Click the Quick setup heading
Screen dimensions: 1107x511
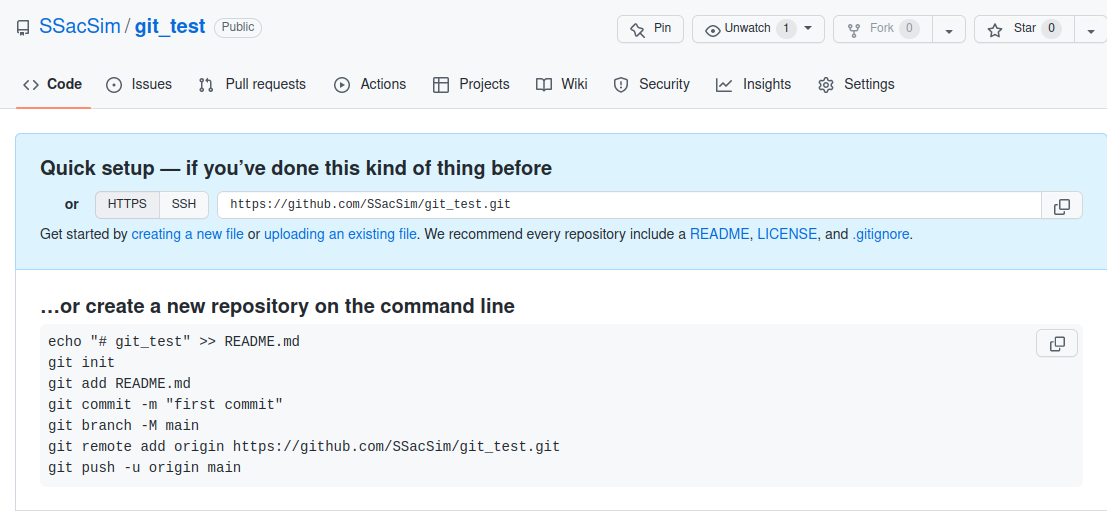pos(296,168)
